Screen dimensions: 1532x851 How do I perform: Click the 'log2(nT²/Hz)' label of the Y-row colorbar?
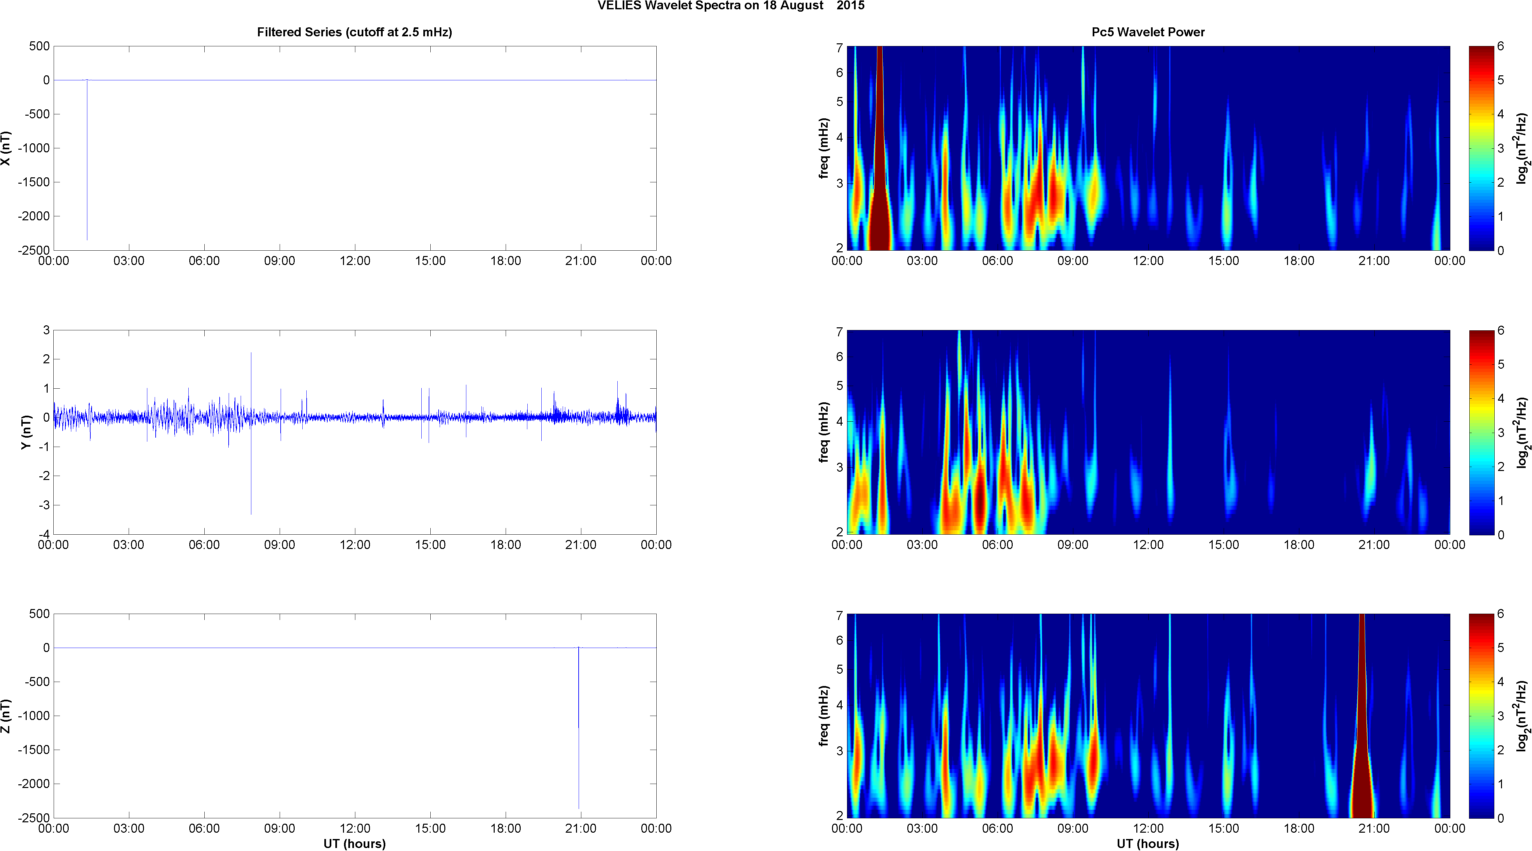(x=1523, y=432)
